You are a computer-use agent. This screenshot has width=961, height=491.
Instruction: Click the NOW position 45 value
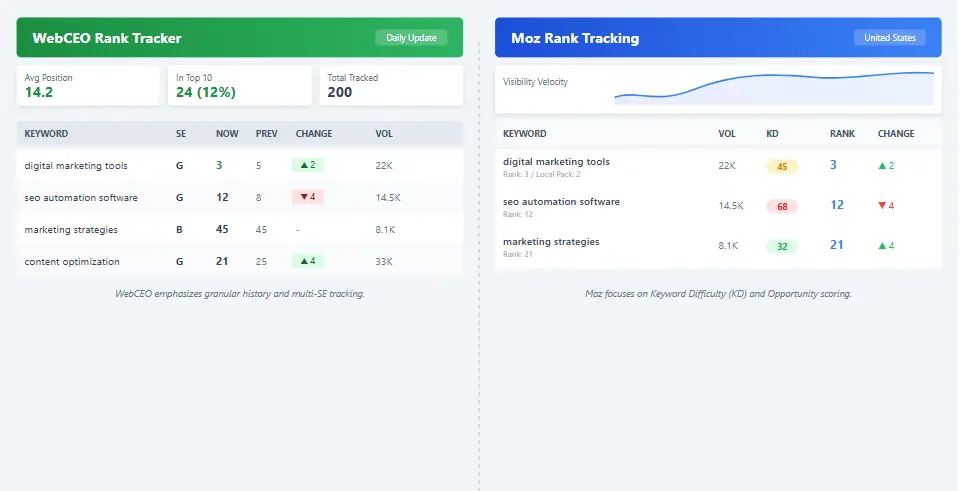tap(222, 229)
